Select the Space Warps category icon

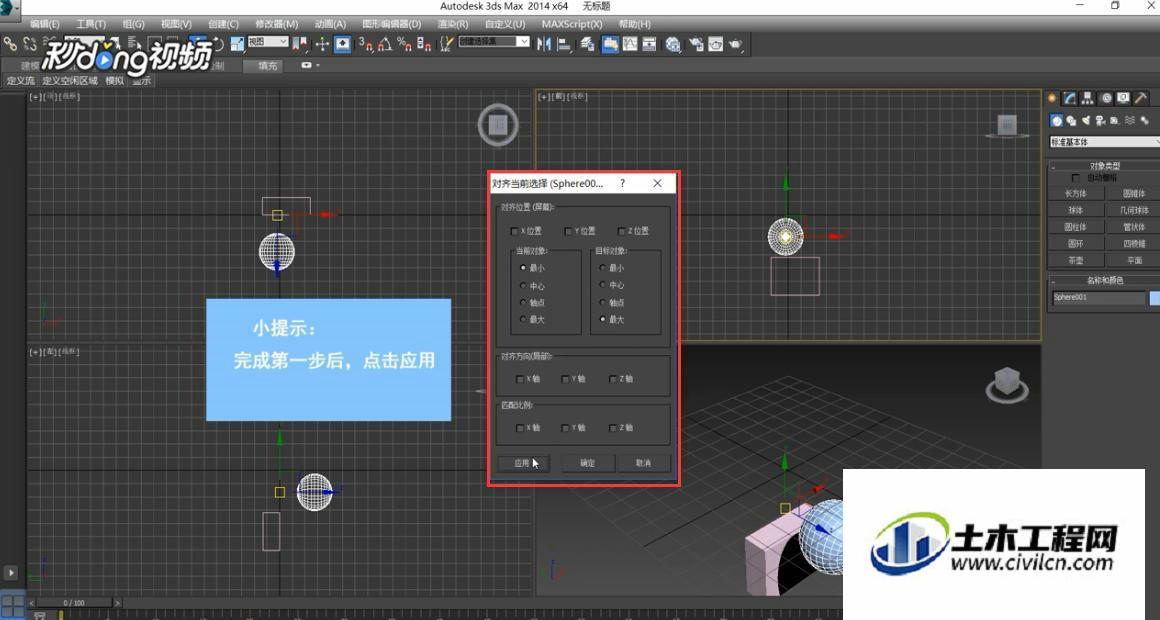(1130, 120)
